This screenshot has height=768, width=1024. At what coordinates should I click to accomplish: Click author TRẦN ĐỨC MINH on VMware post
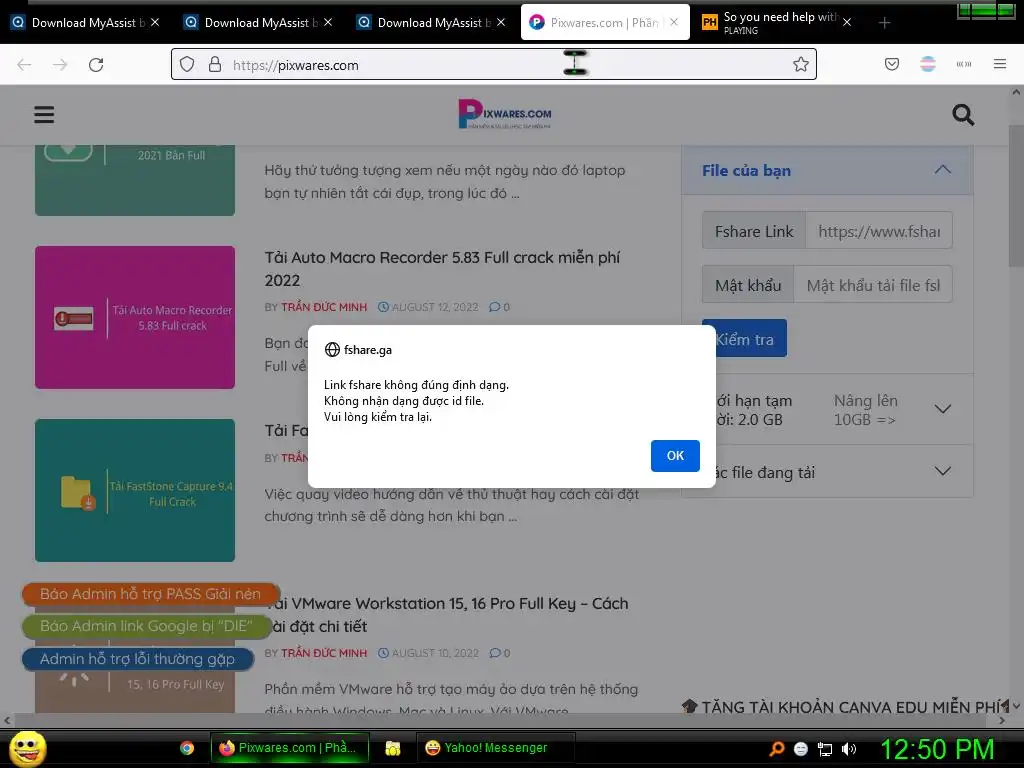pos(324,653)
